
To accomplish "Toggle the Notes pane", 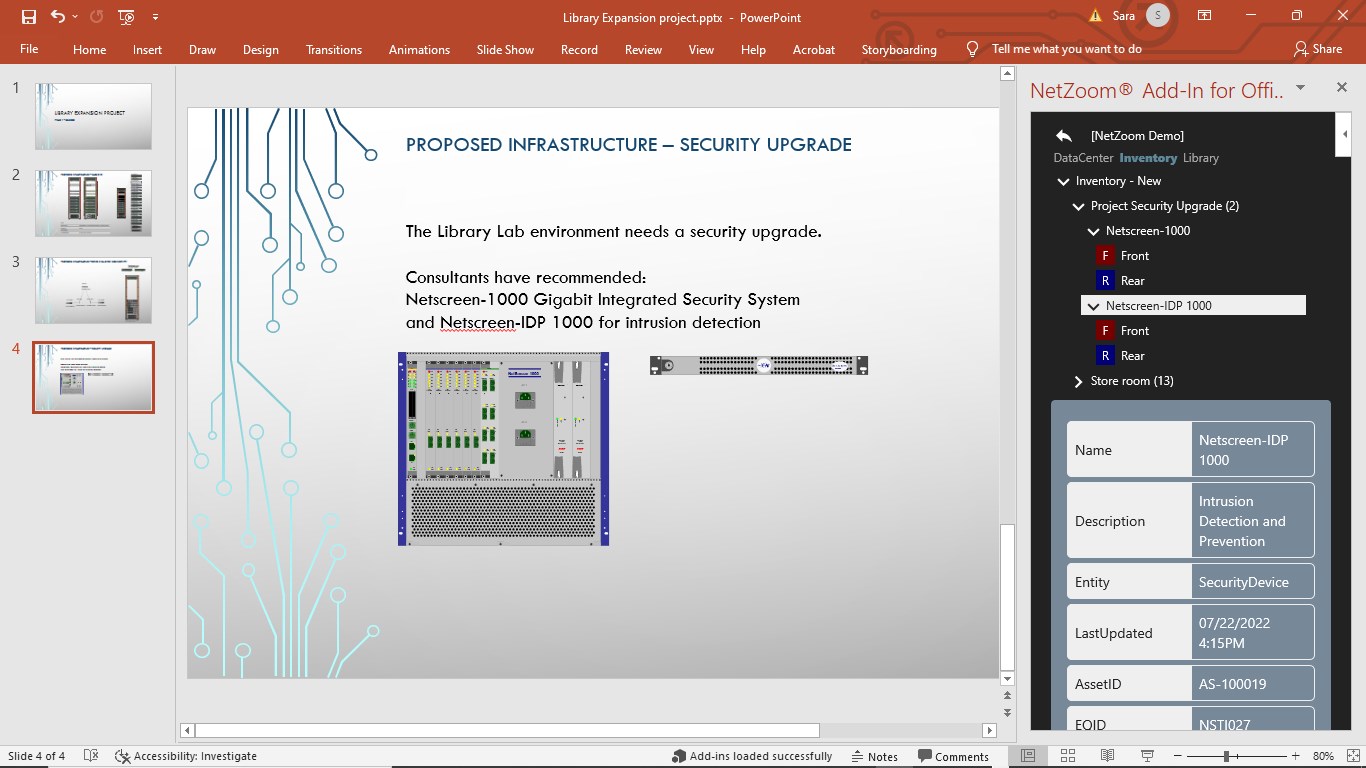I will (874, 756).
